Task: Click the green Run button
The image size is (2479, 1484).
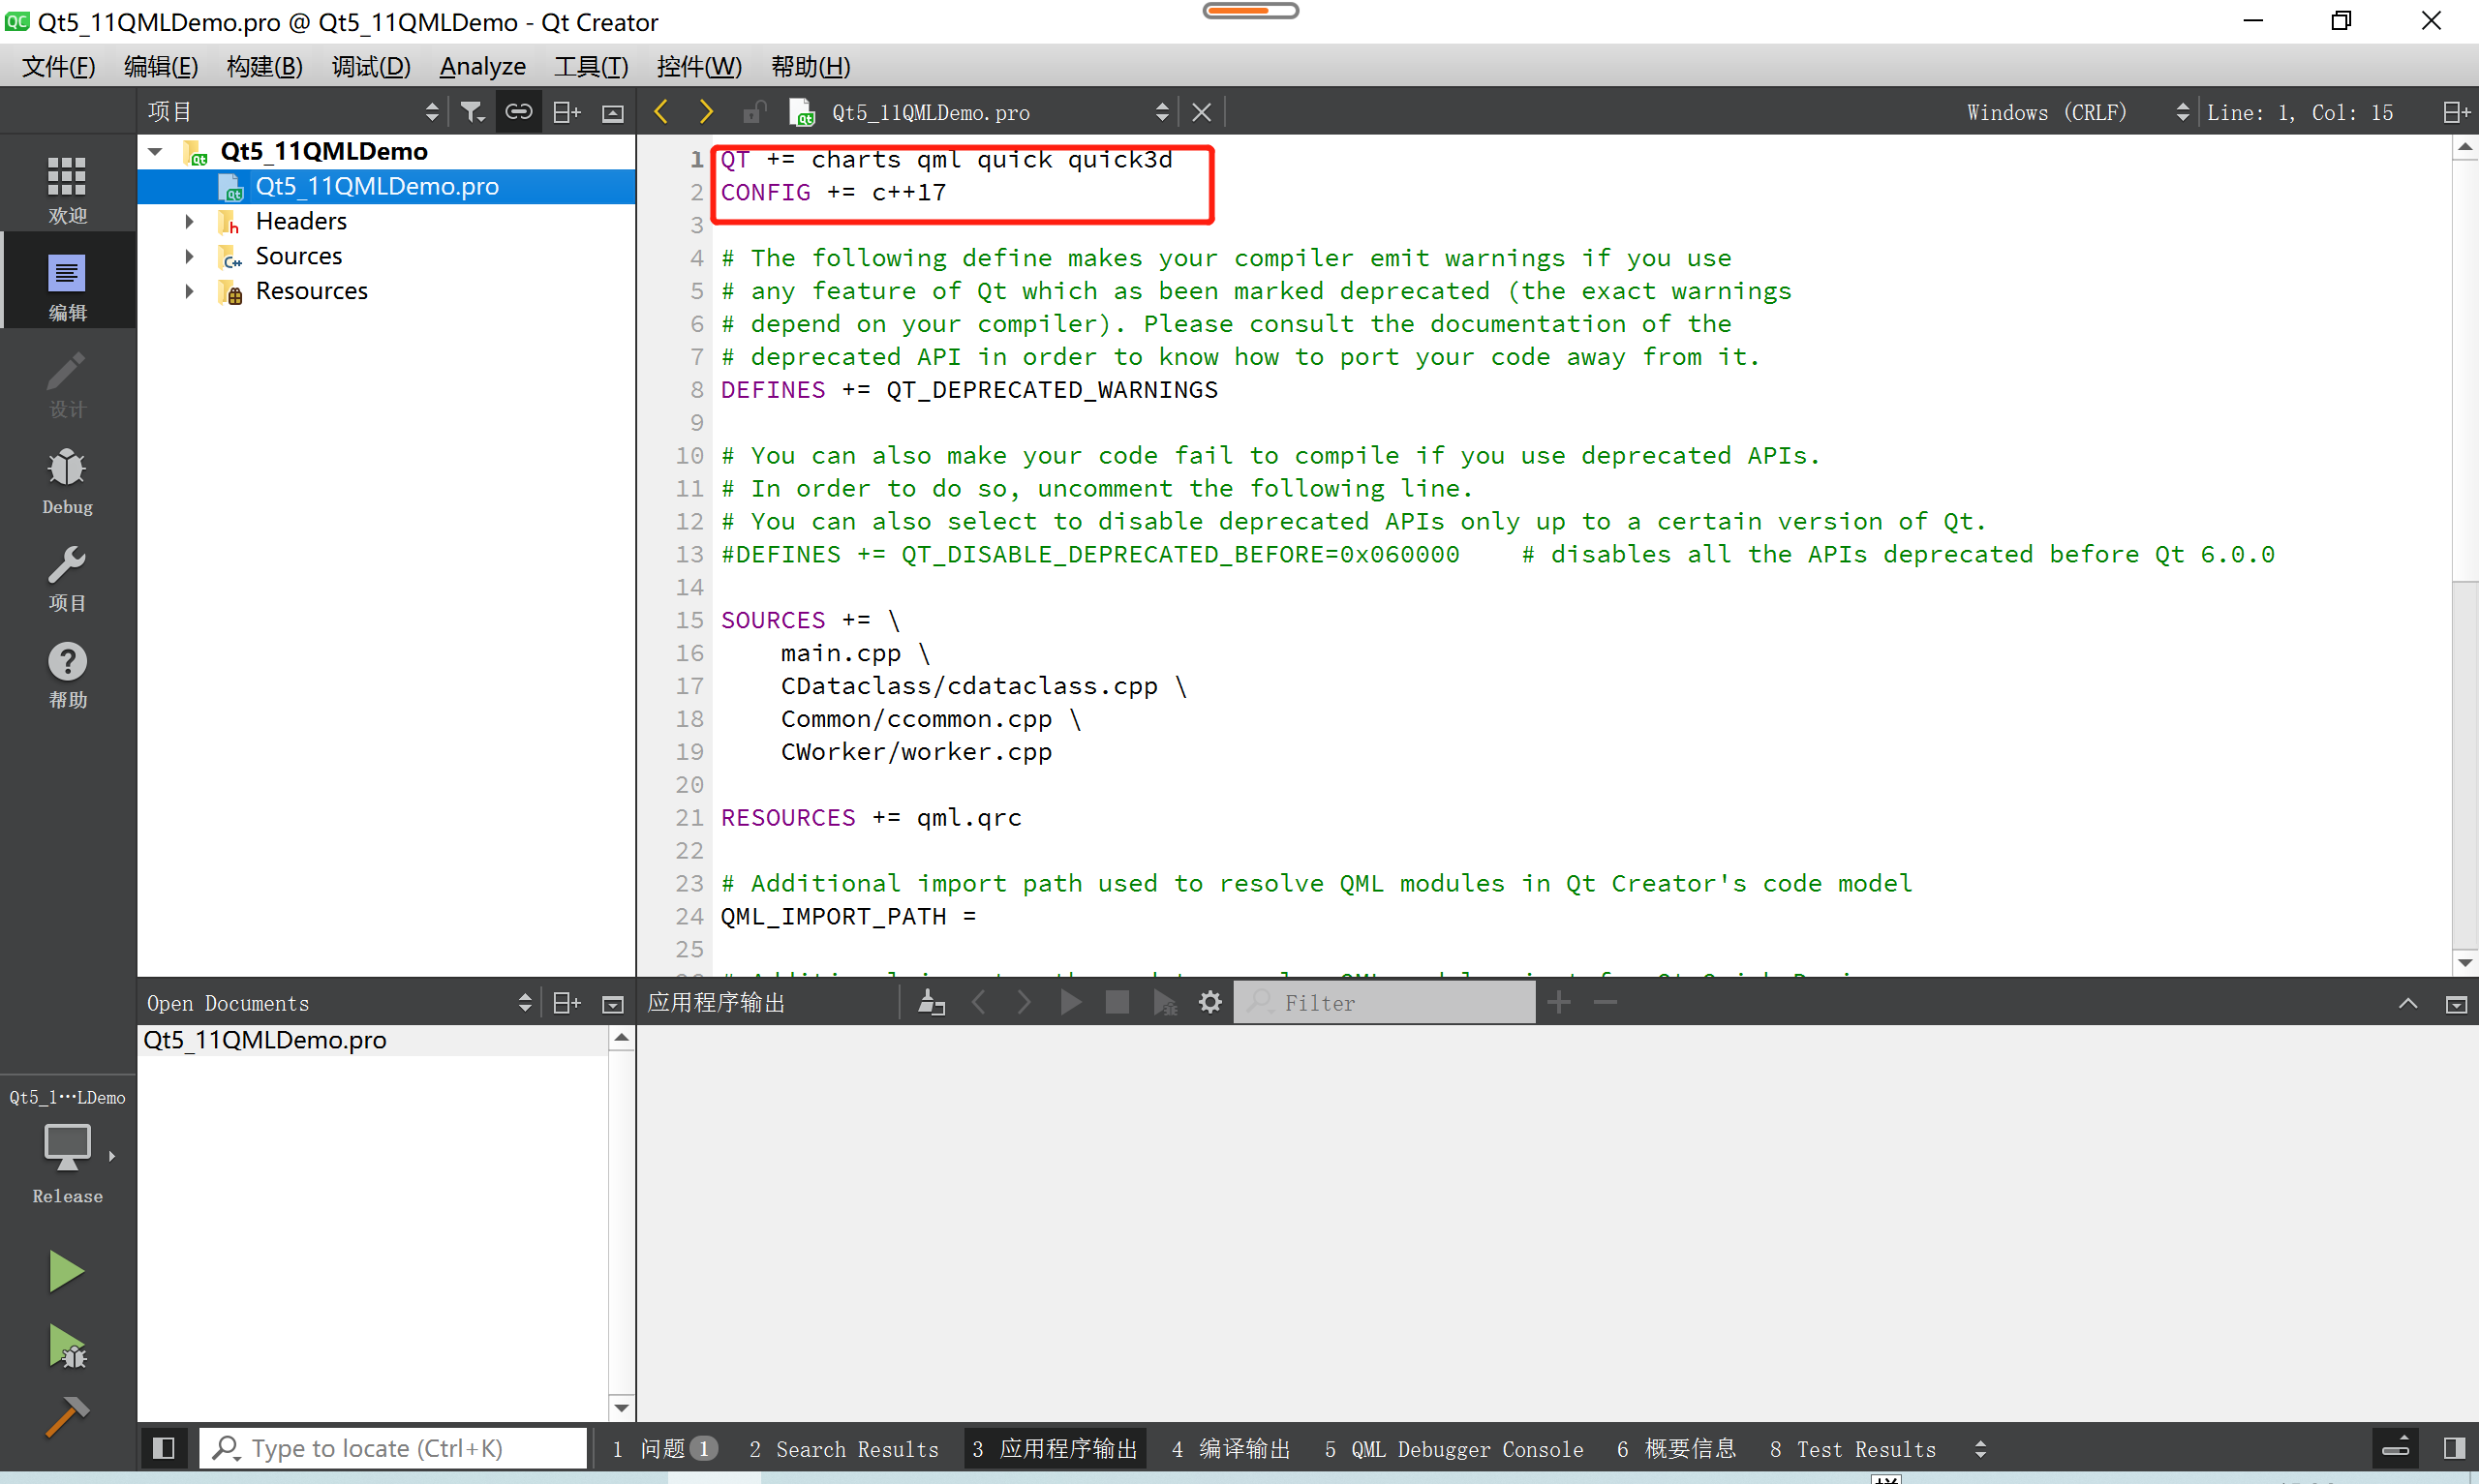Action: 66,1272
